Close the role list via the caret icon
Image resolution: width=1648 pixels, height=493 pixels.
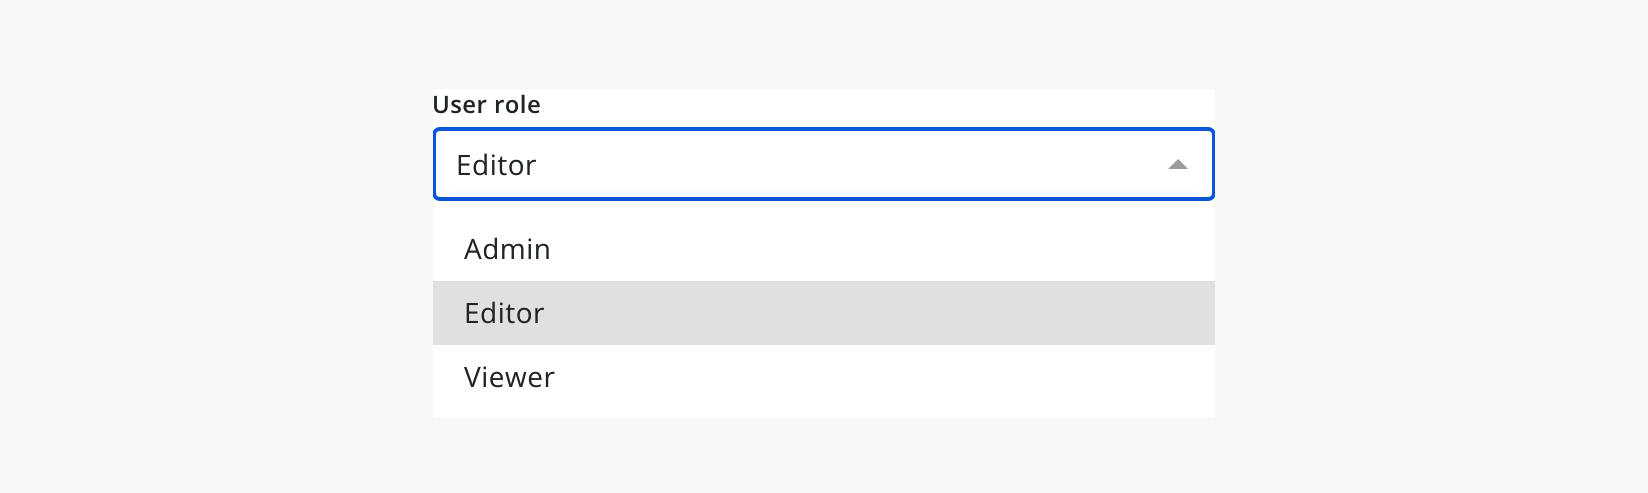(1178, 164)
